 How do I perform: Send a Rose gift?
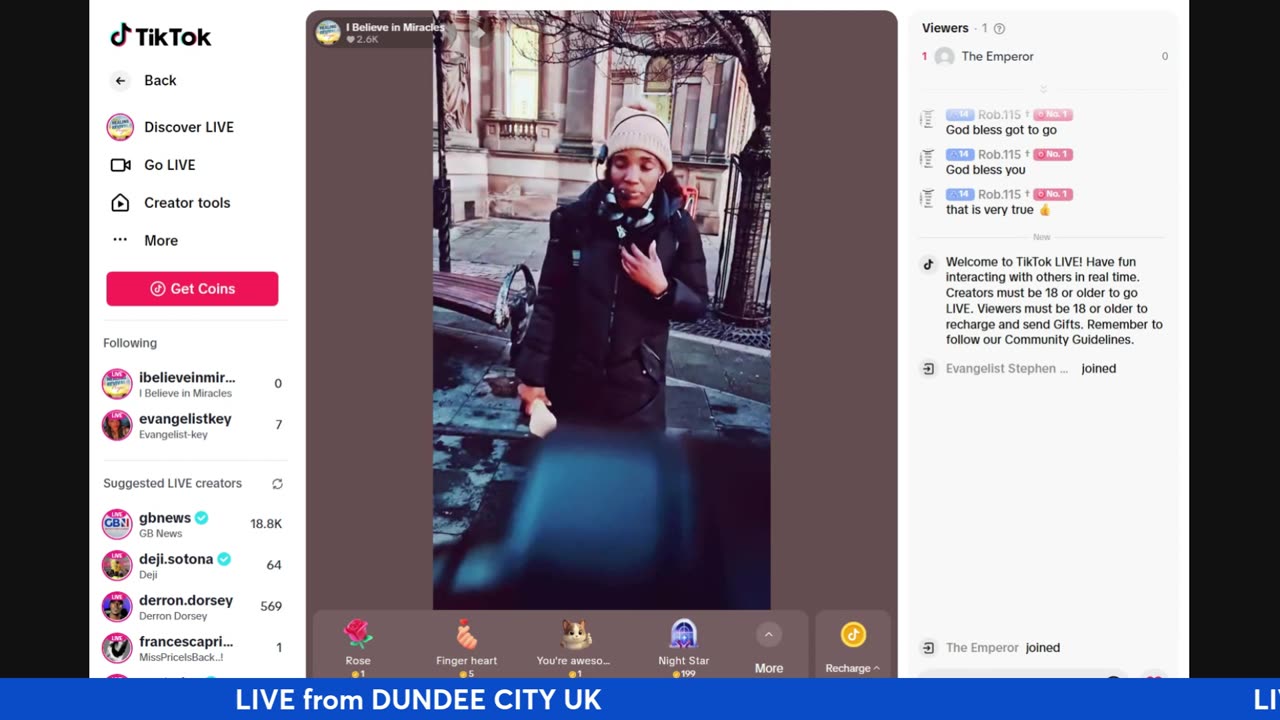(358, 647)
